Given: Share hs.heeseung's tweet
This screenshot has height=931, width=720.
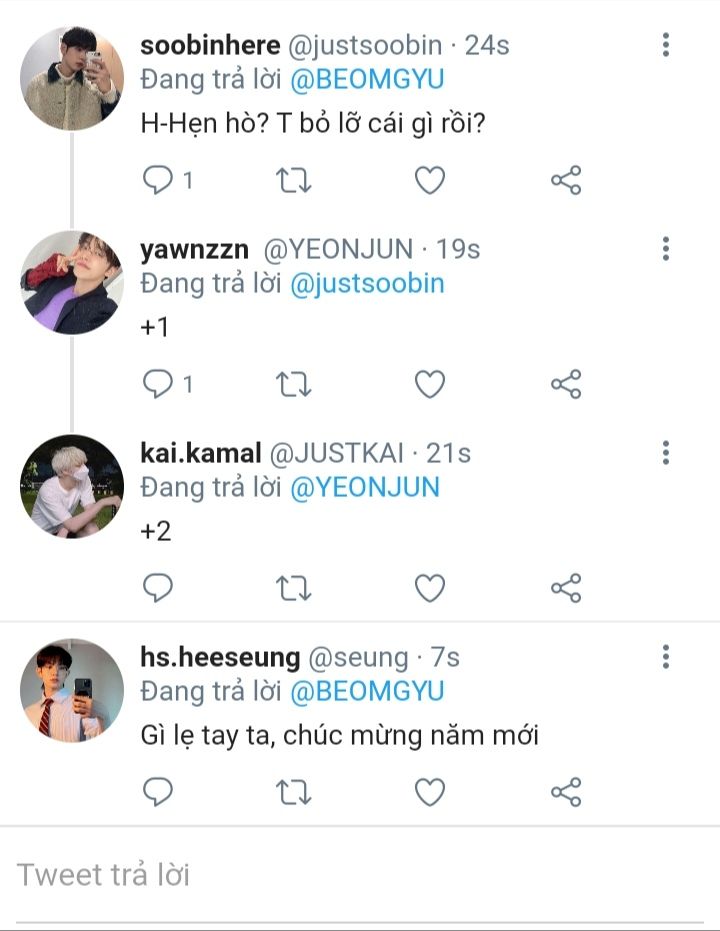Looking at the screenshot, I should [566, 792].
